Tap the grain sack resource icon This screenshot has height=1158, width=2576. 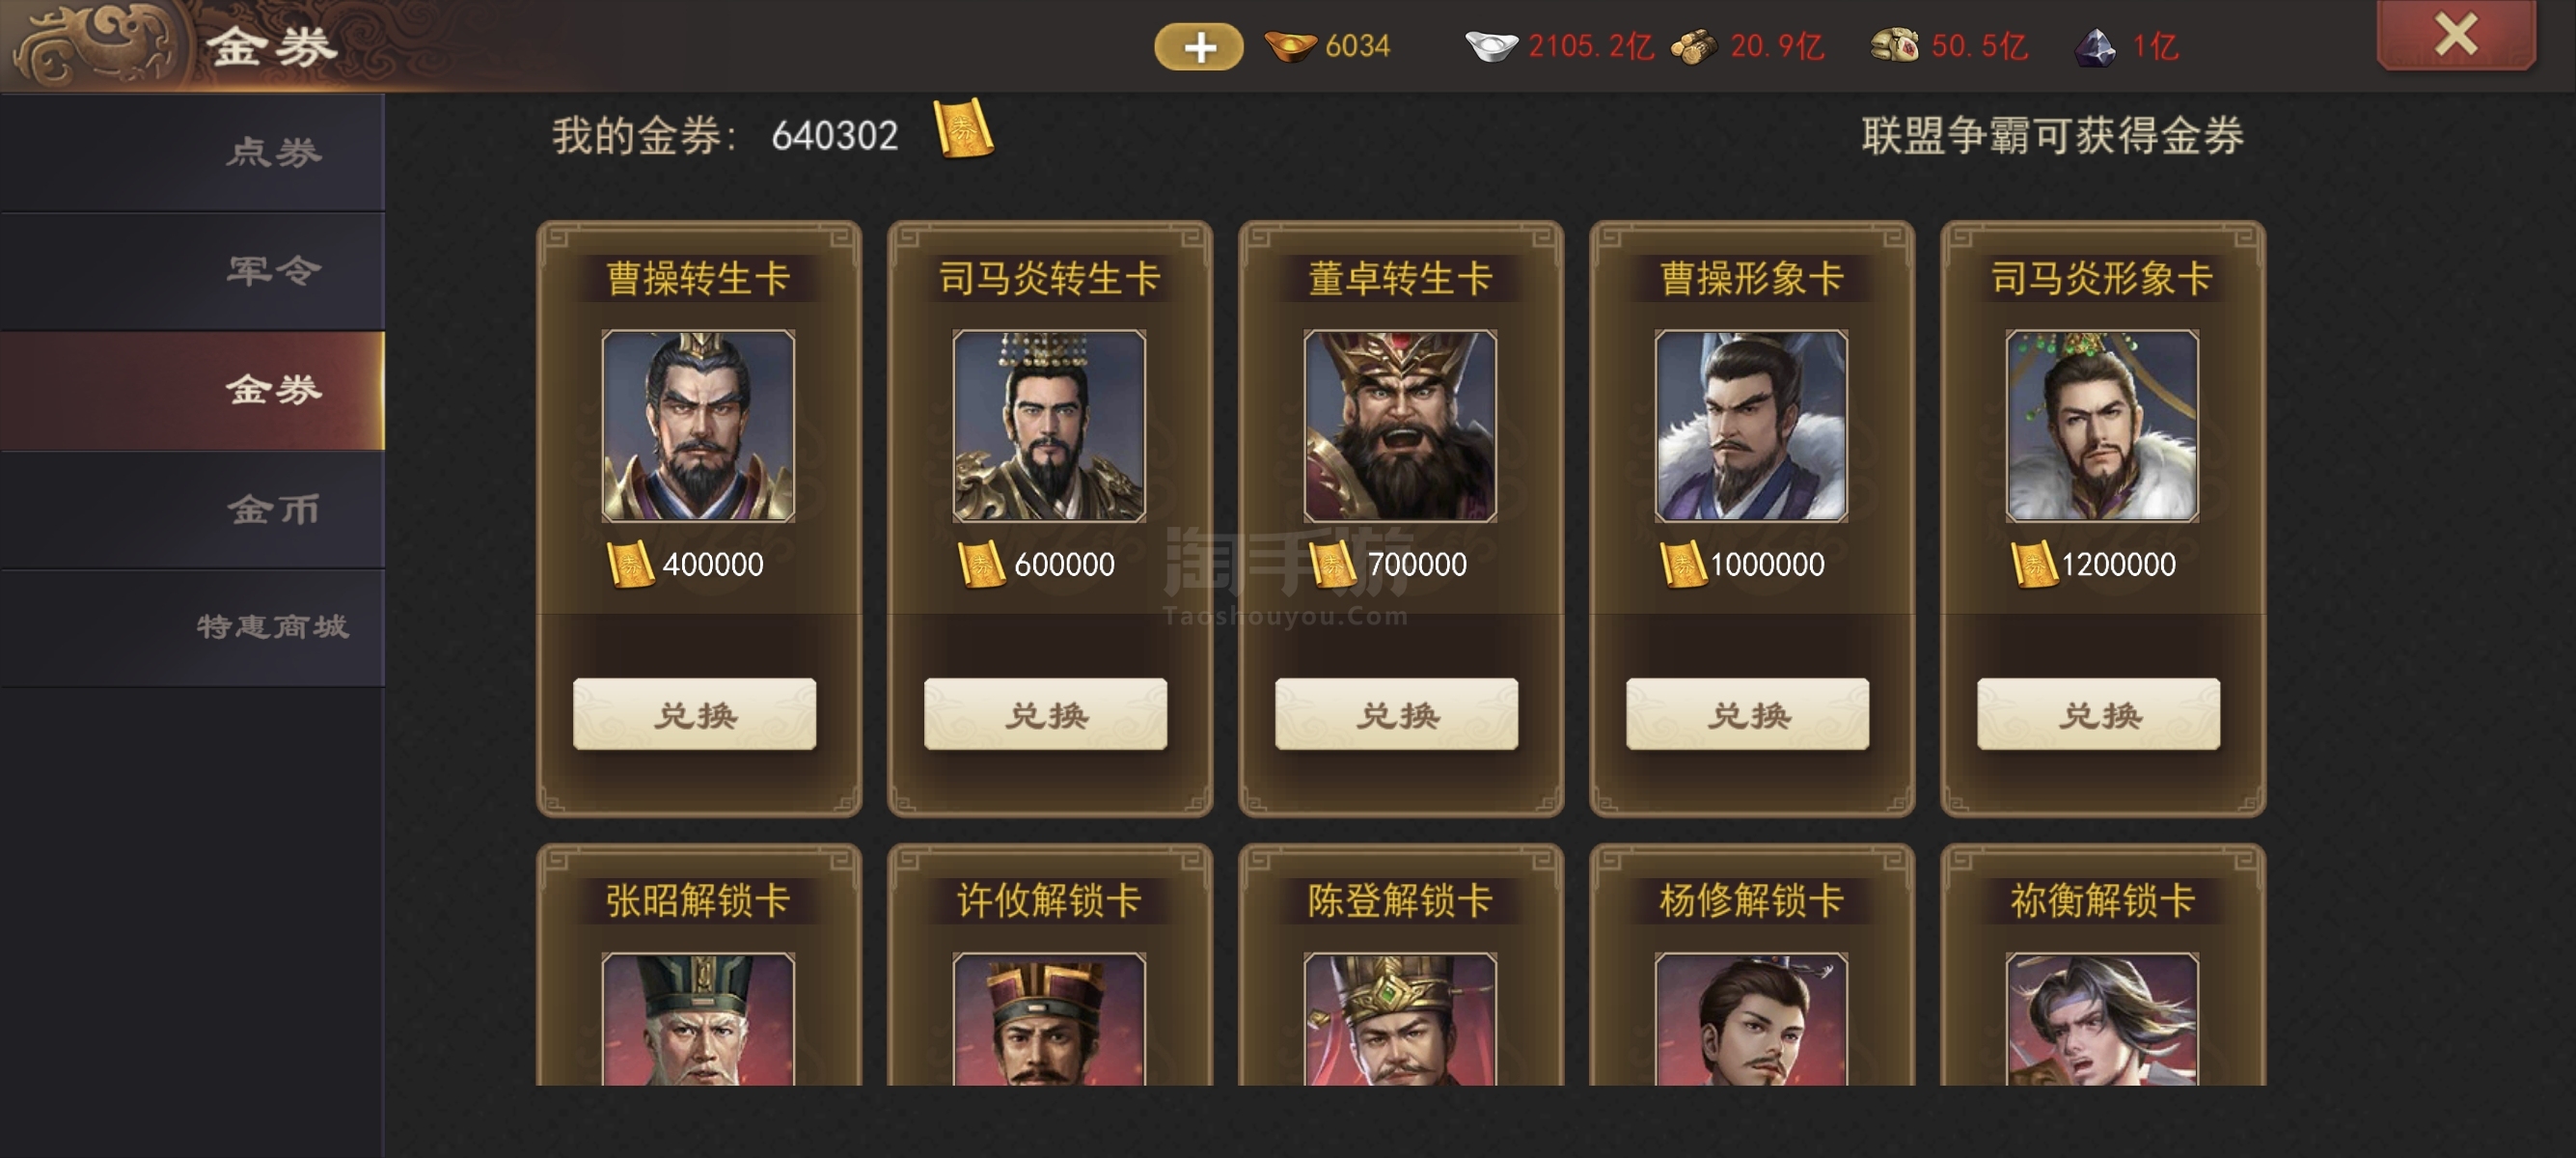[x=1895, y=46]
